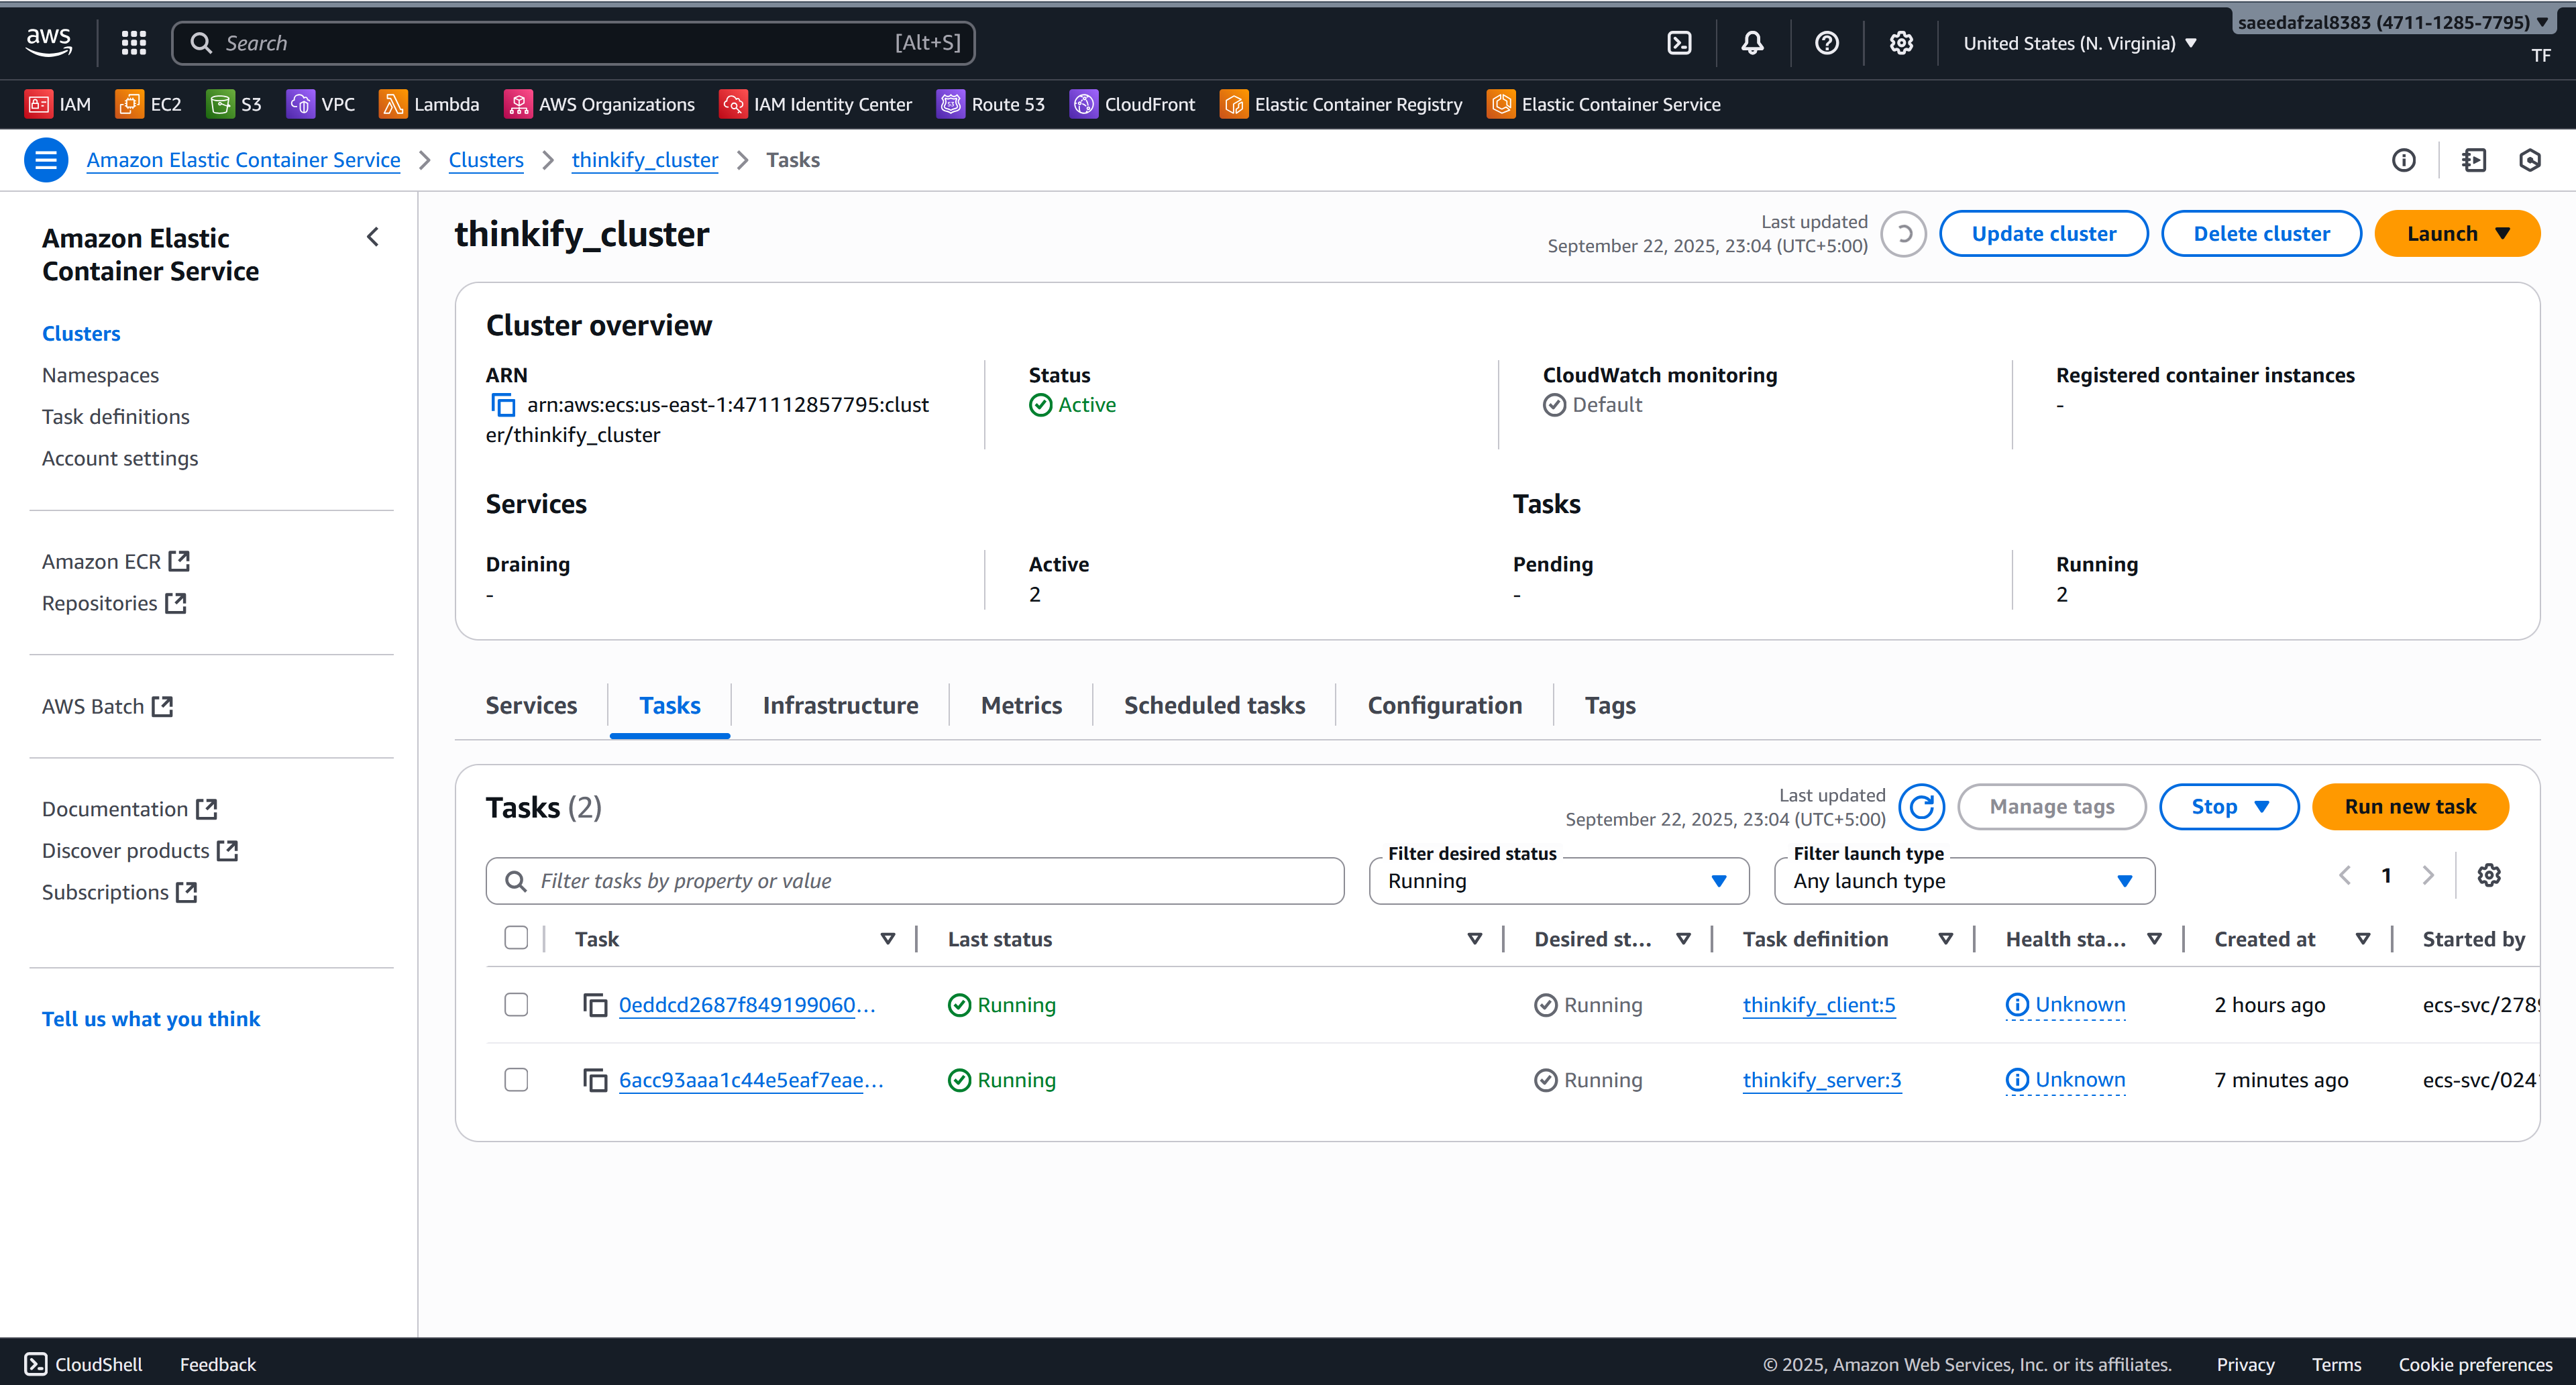Image resolution: width=2576 pixels, height=1385 pixels.
Task: Switch to the Infrastructure tab
Action: 840,705
